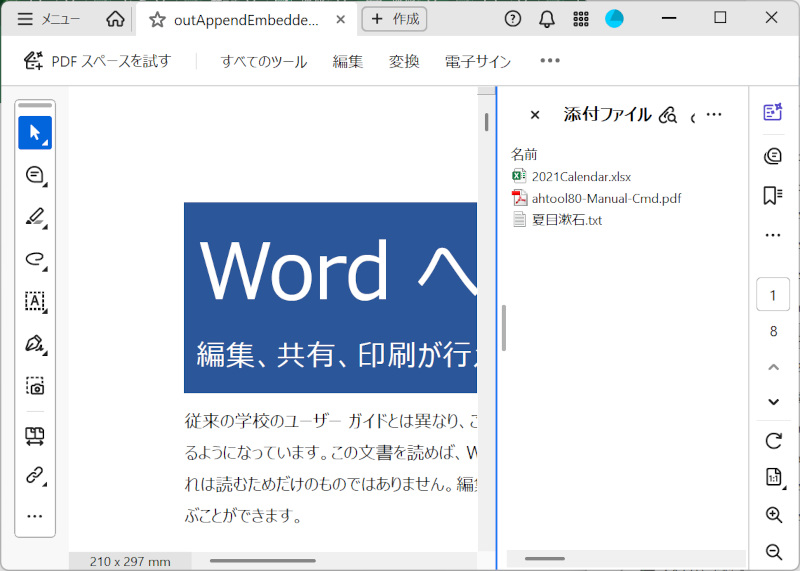Open the comments panel icon

coord(773,156)
